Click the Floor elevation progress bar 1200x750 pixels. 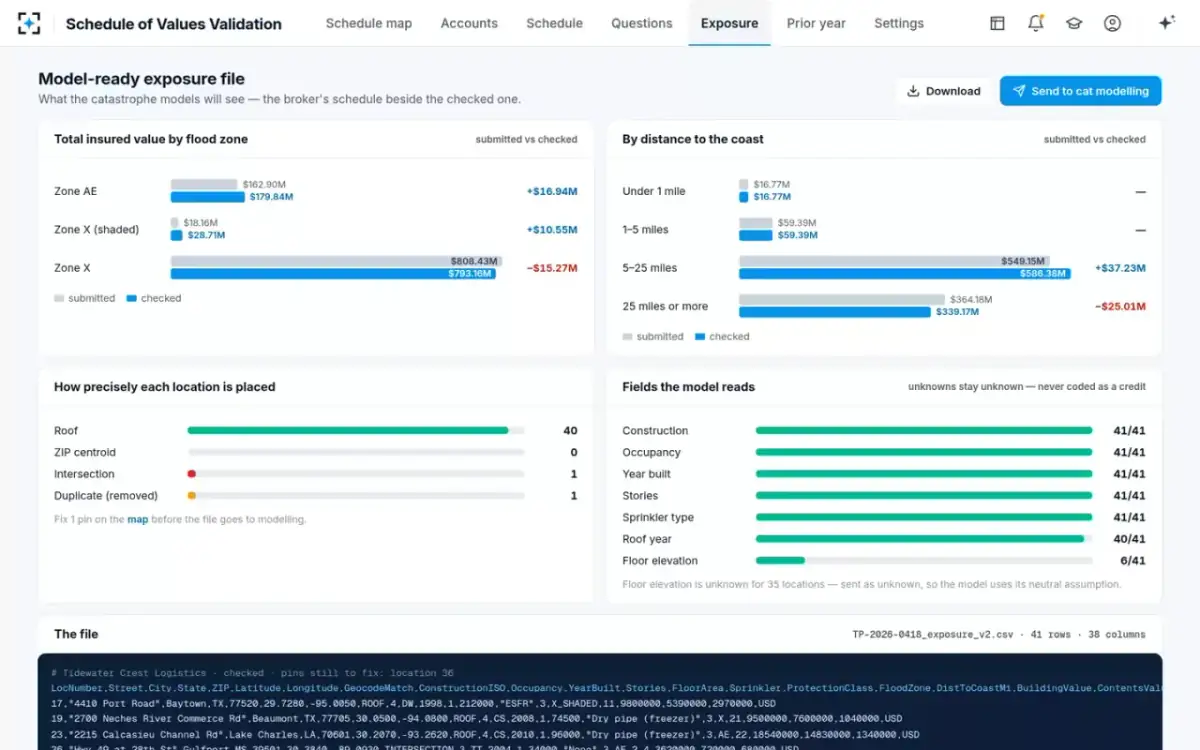click(x=924, y=561)
